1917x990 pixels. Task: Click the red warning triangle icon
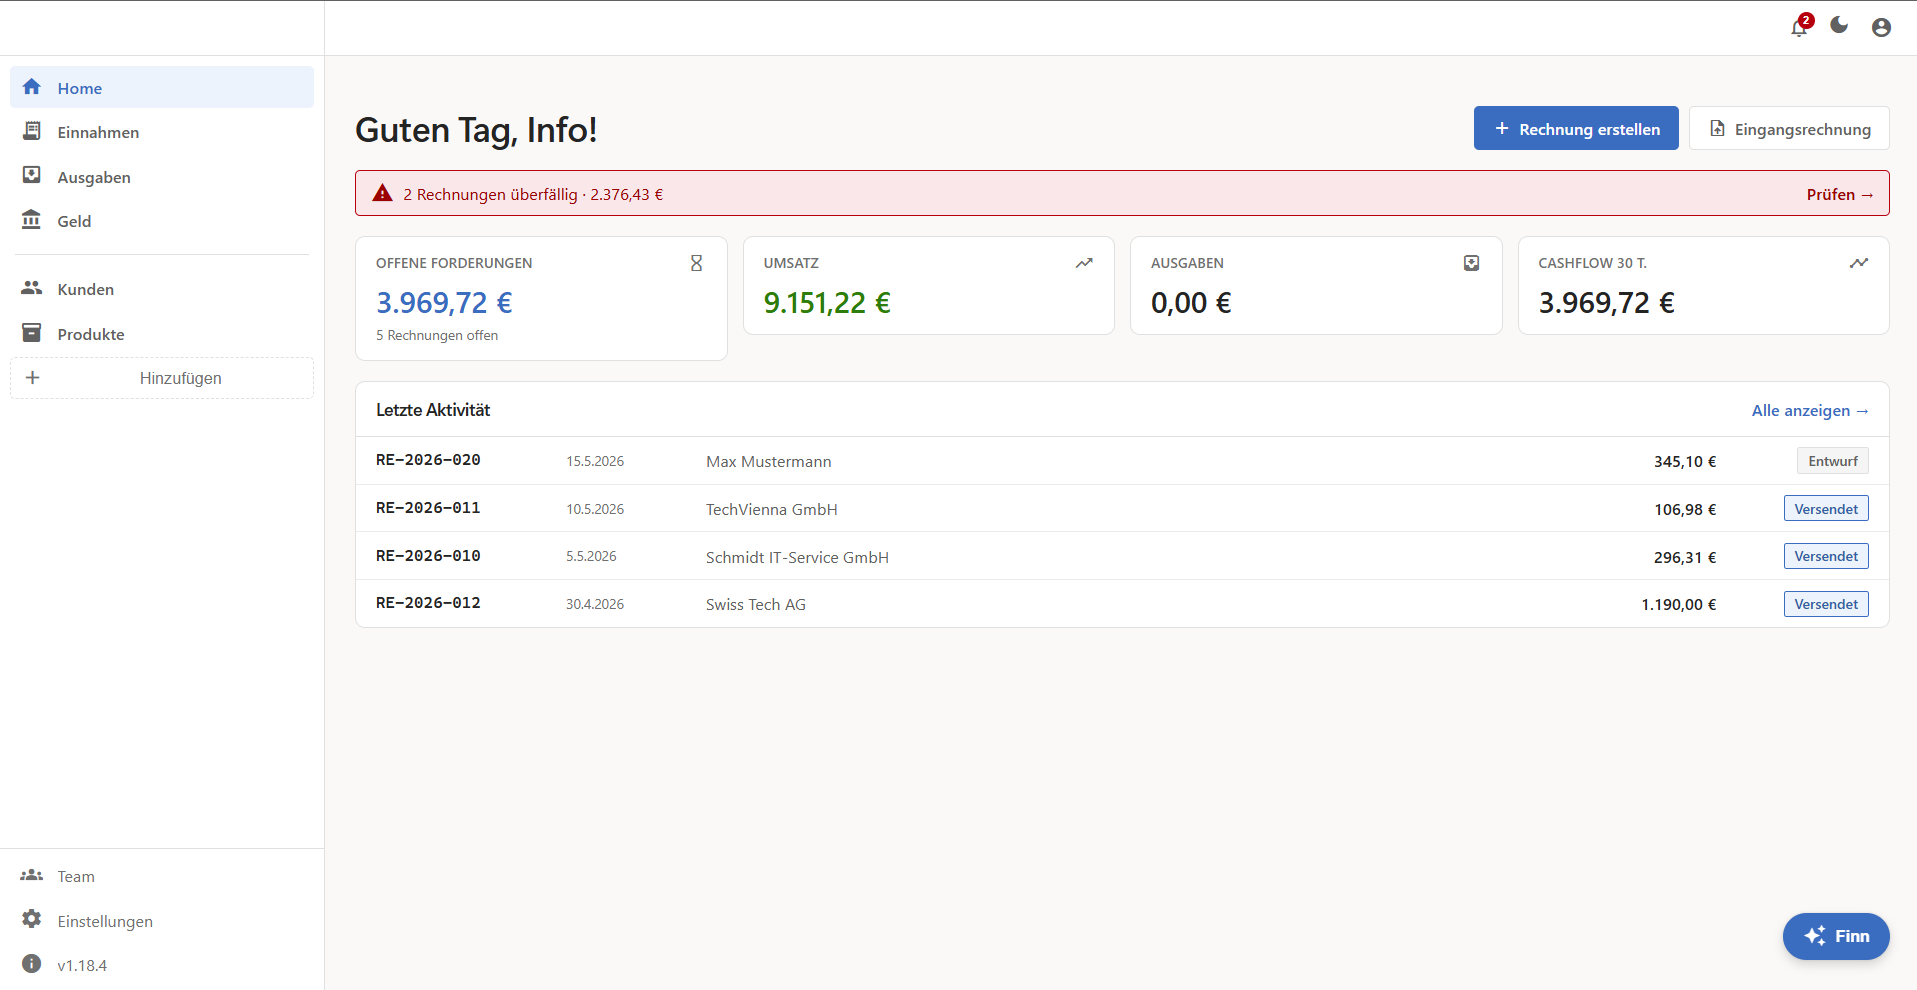[x=382, y=193]
